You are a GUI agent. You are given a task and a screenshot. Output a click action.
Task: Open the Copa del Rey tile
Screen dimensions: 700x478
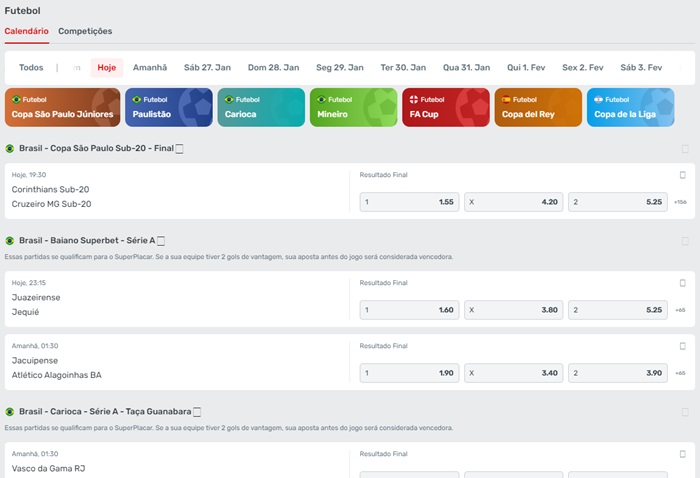coord(538,108)
